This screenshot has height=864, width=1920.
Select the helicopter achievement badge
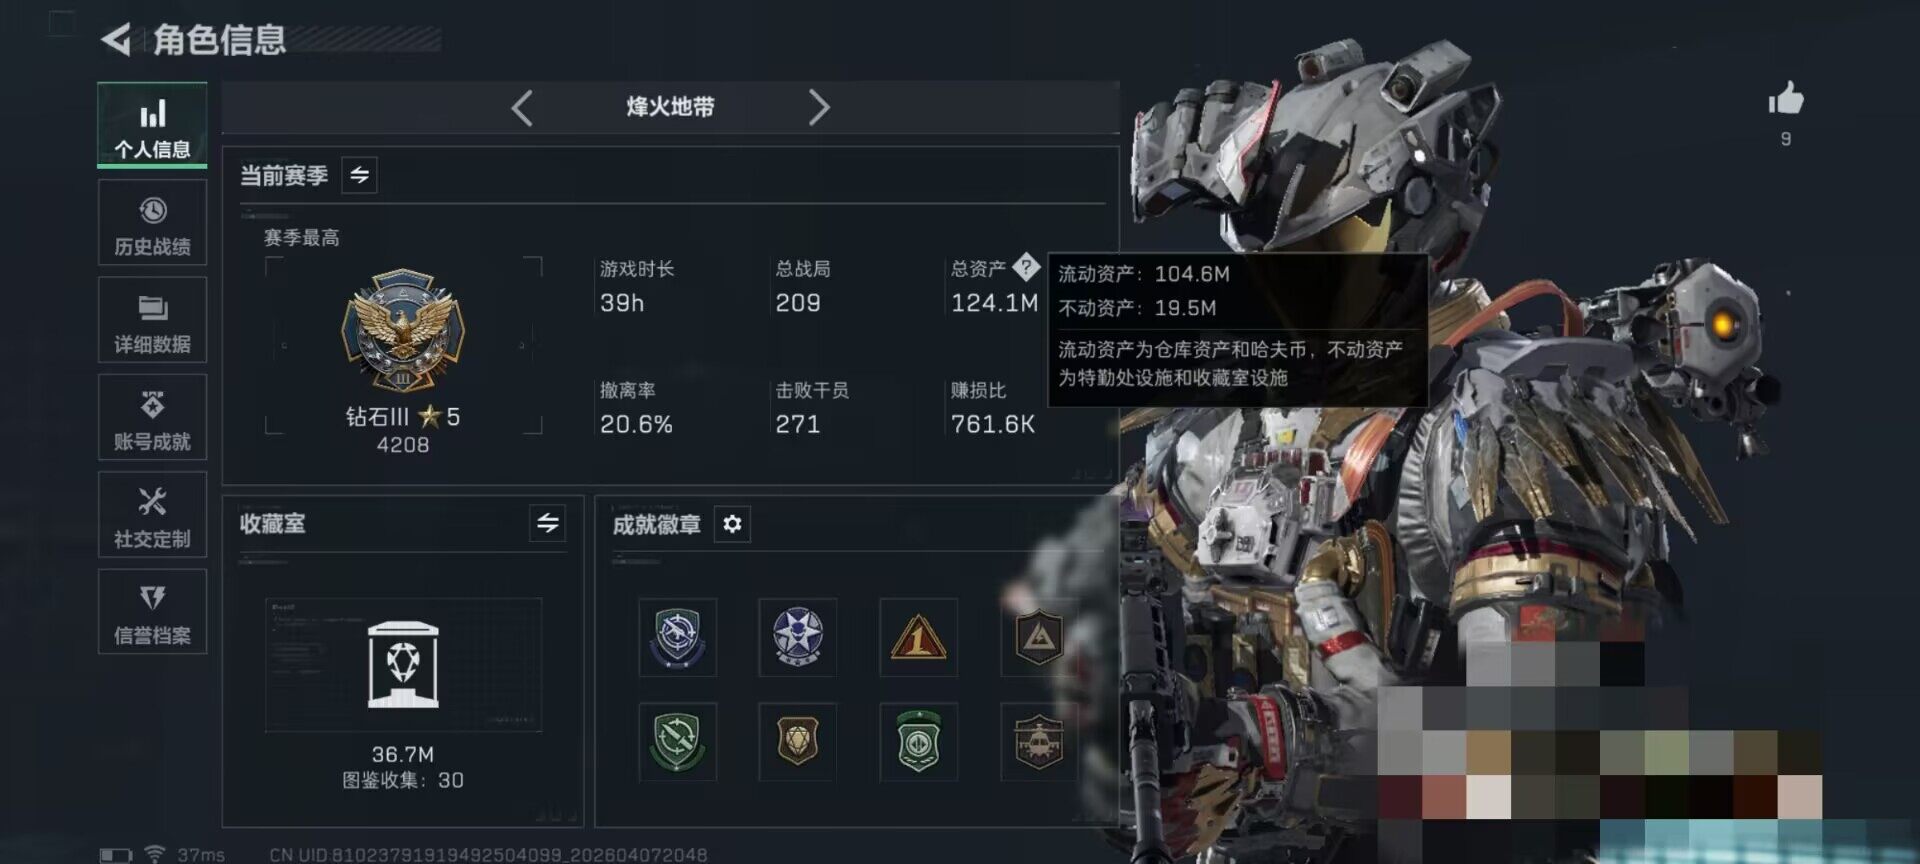coord(1039,742)
